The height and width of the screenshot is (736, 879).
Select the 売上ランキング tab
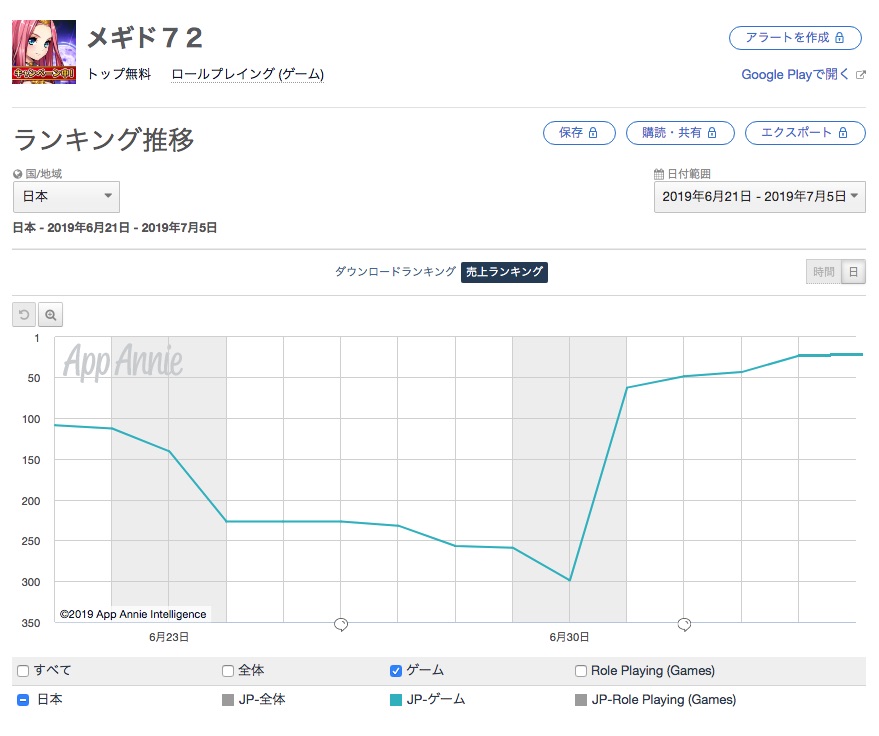[504, 272]
